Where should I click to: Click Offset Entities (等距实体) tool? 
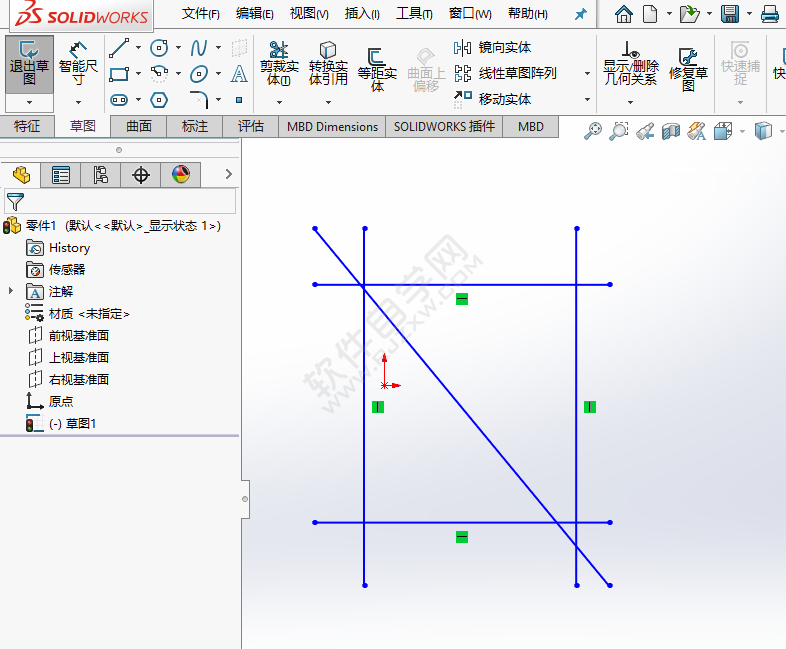pos(377,70)
